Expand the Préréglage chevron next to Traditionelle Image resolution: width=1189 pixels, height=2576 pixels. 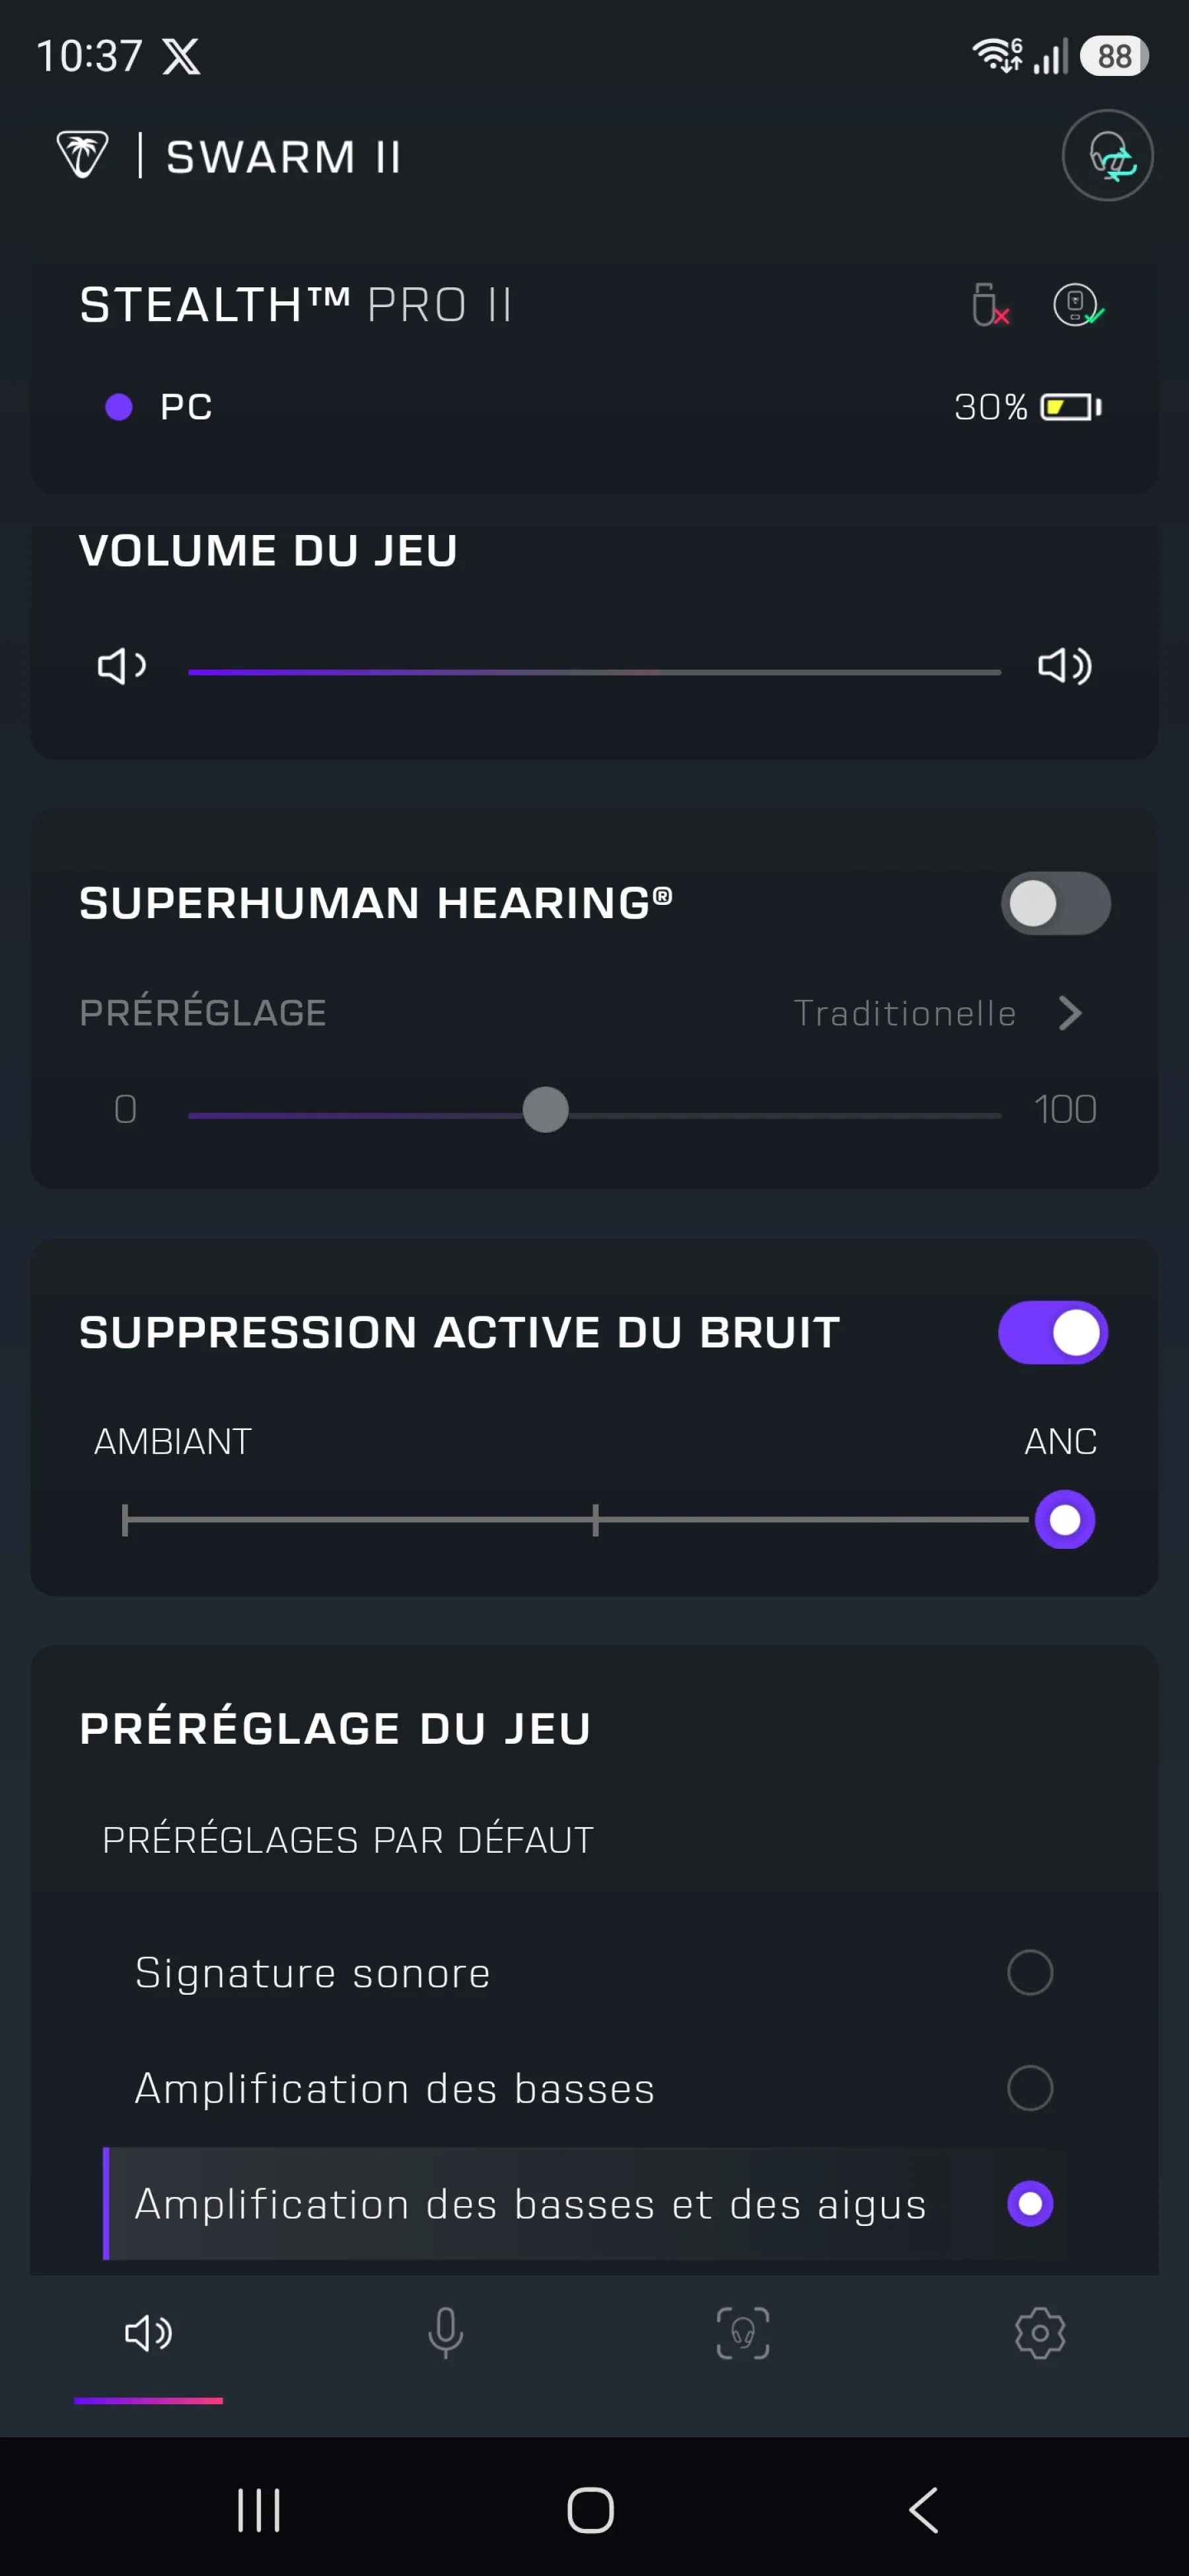(x=1070, y=1013)
